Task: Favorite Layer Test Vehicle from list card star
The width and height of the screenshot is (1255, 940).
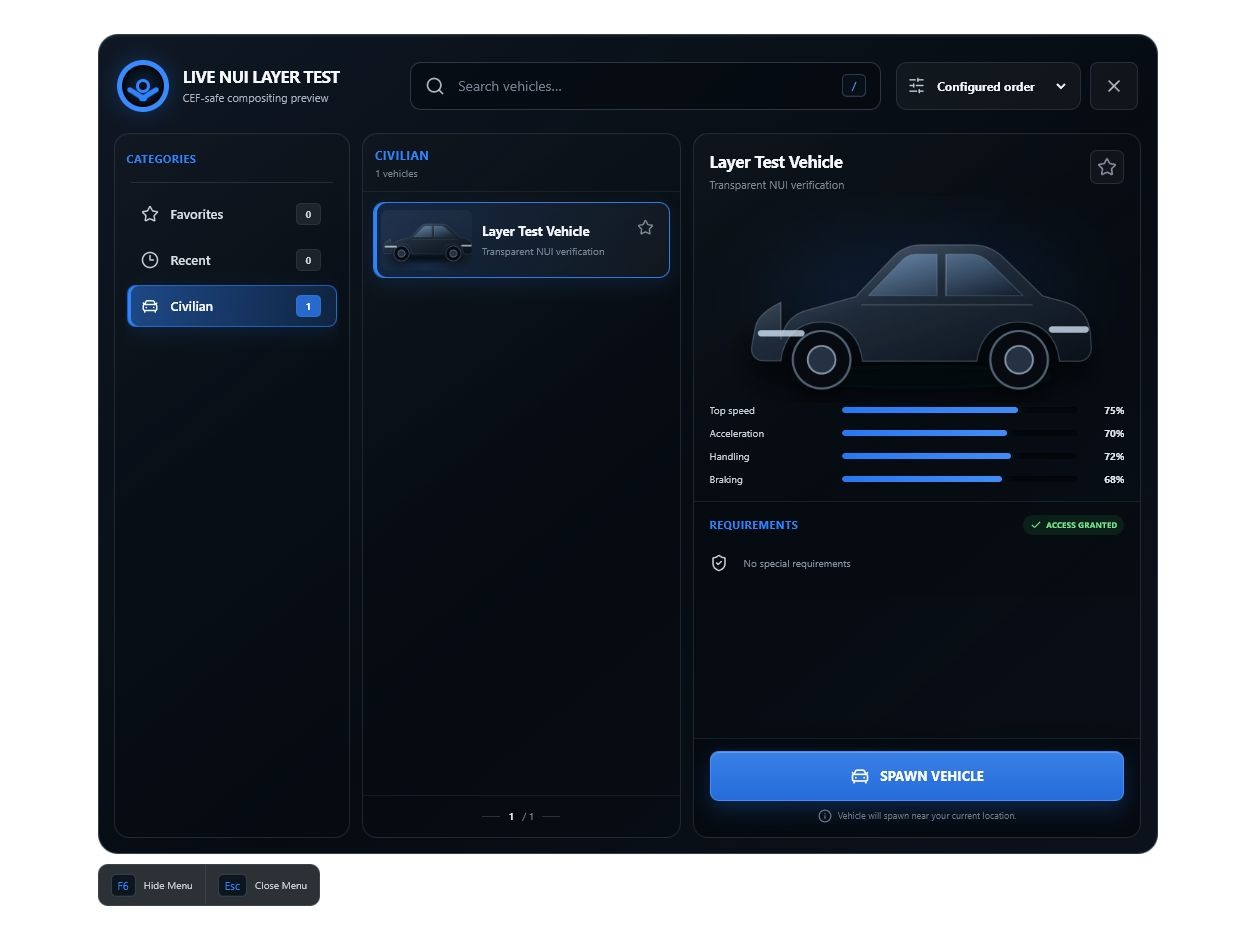Action: click(645, 228)
